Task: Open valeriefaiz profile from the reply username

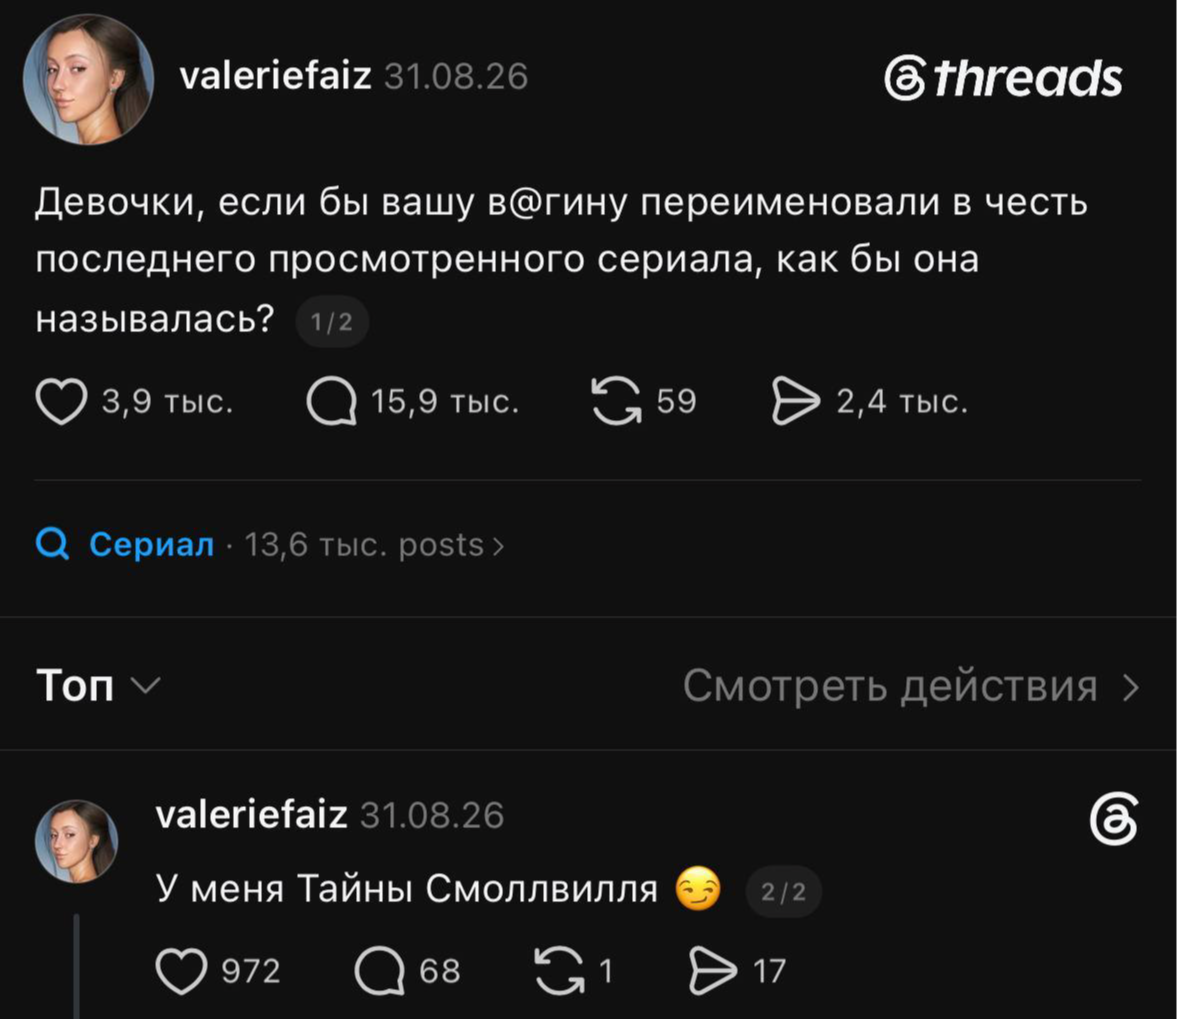Action: coord(251,815)
